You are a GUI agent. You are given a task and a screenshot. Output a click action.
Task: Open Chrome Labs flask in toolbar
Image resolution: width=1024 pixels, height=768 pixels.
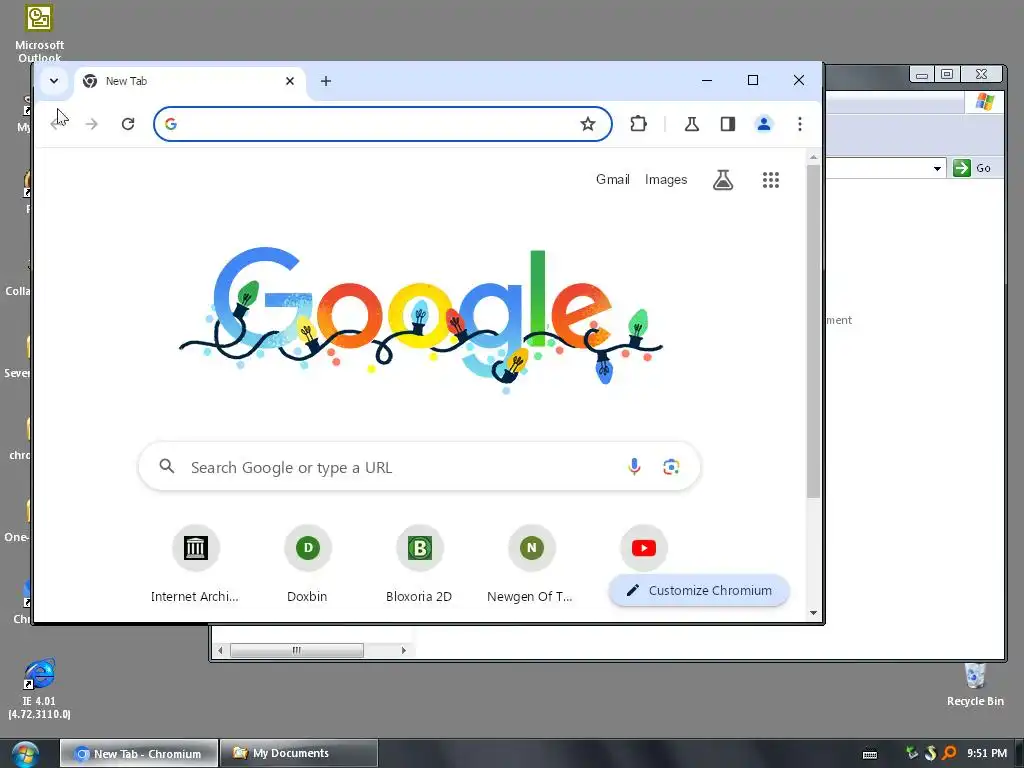pos(692,124)
